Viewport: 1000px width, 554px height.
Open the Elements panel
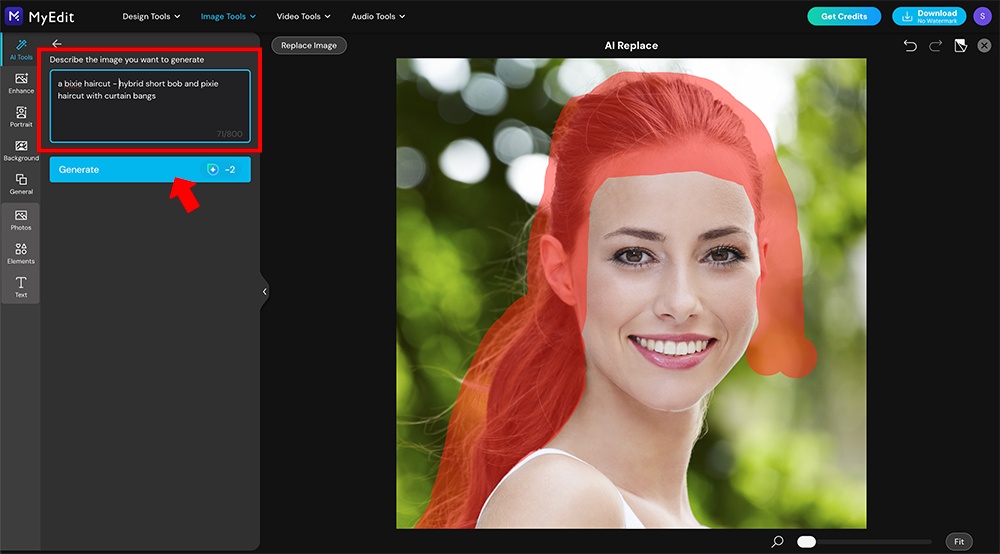pos(21,253)
